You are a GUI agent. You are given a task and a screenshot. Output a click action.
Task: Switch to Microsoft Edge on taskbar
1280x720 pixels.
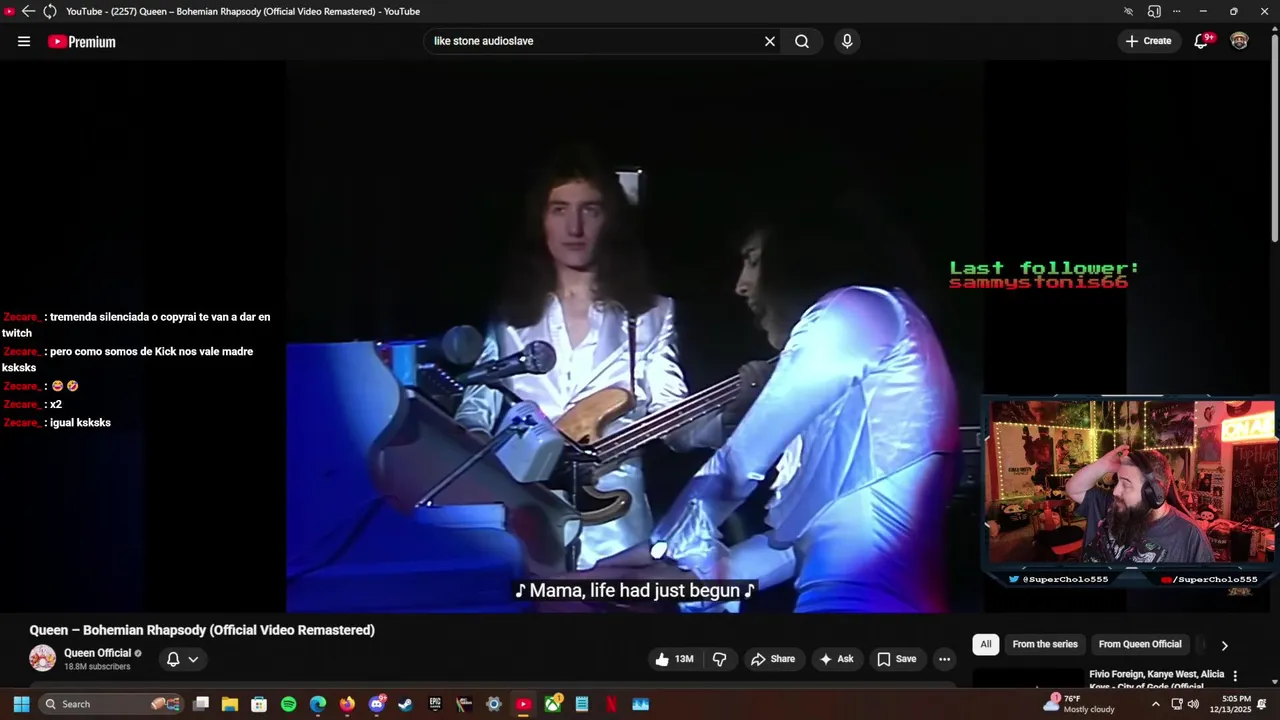318,704
